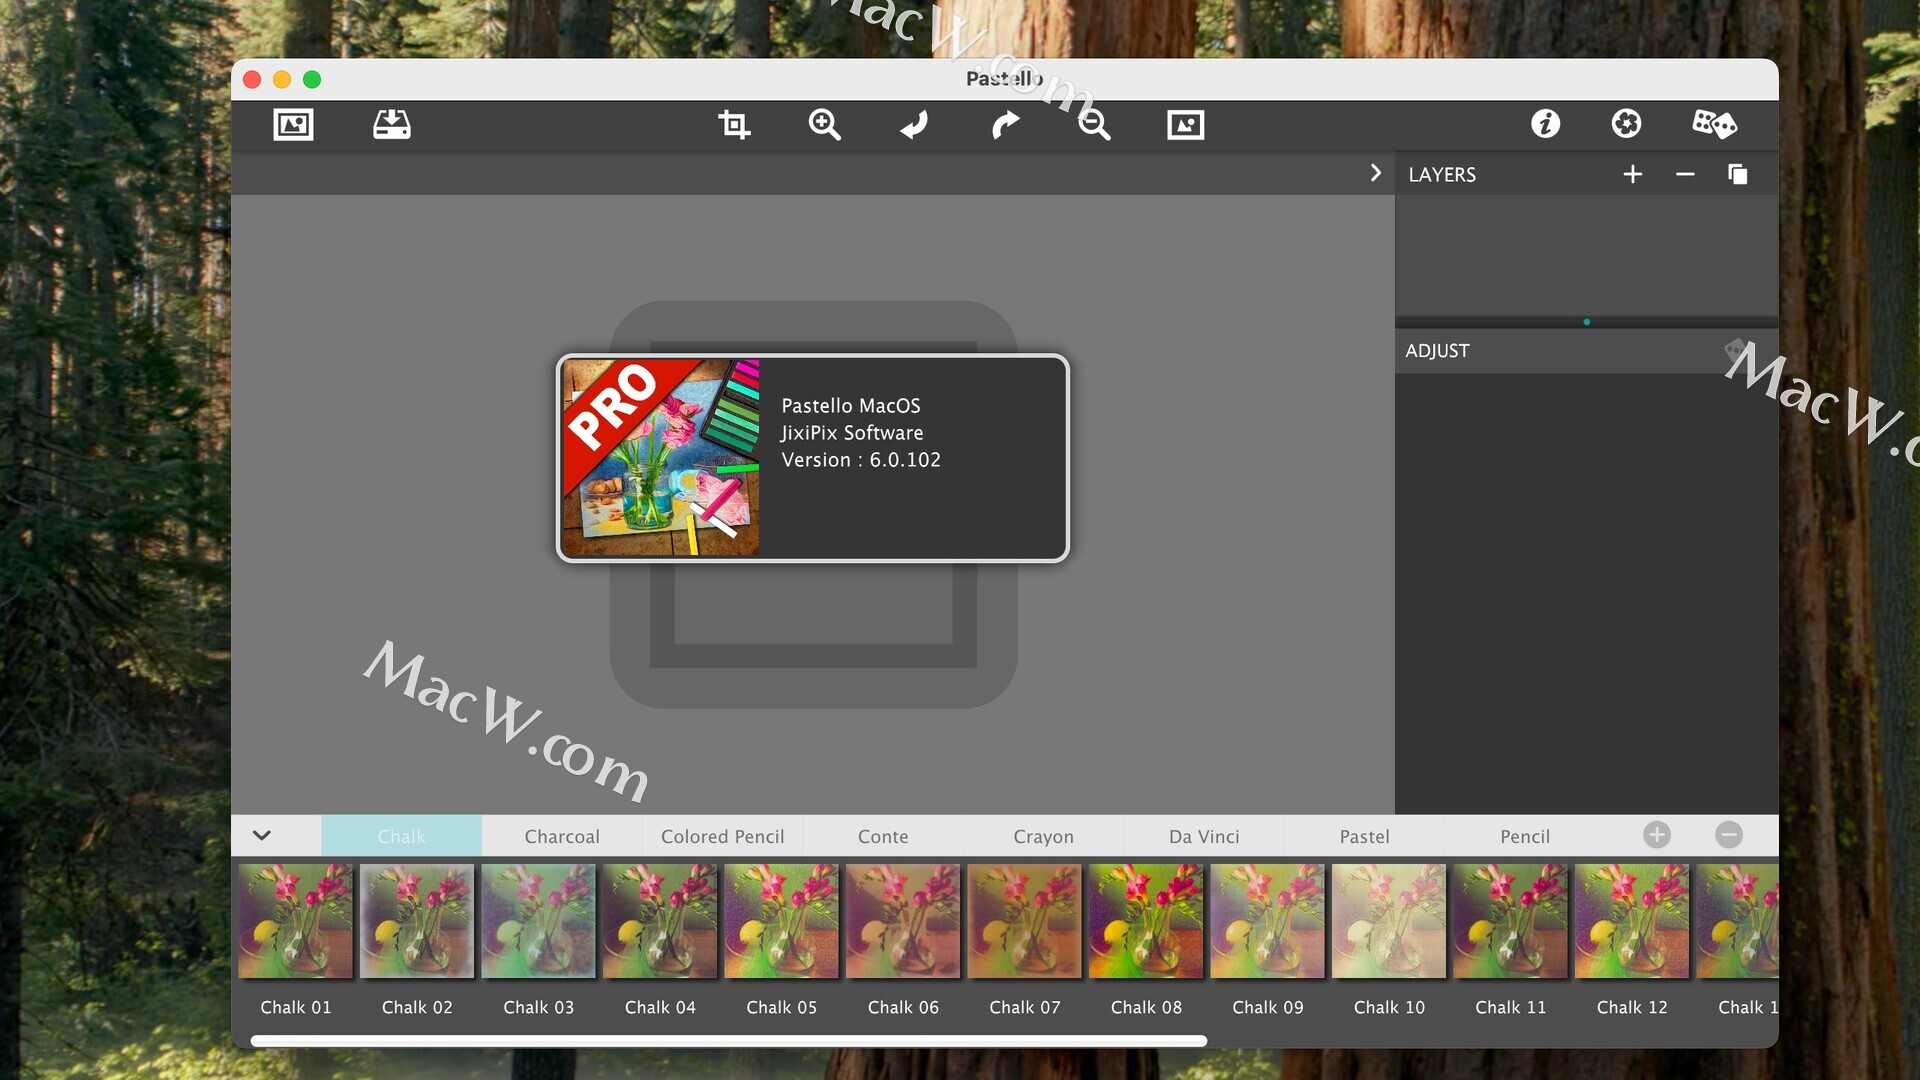Open the Colored Pencil presets tab
Viewport: 1920px width, 1080px height.
point(722,836)
